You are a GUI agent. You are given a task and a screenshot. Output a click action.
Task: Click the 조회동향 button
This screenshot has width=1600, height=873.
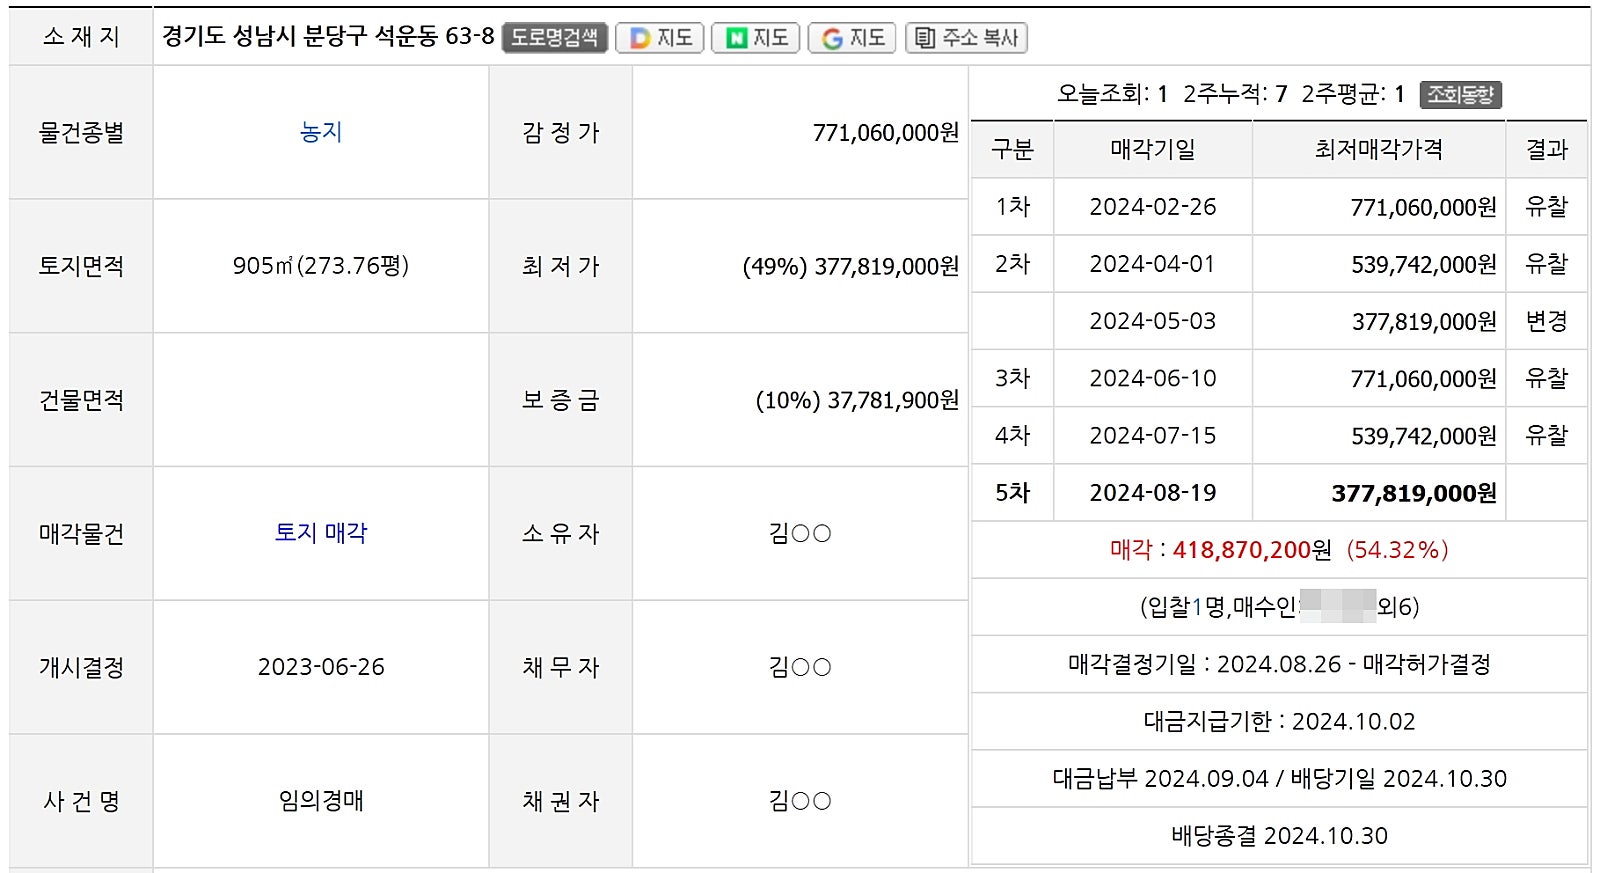pos(1461,95)
